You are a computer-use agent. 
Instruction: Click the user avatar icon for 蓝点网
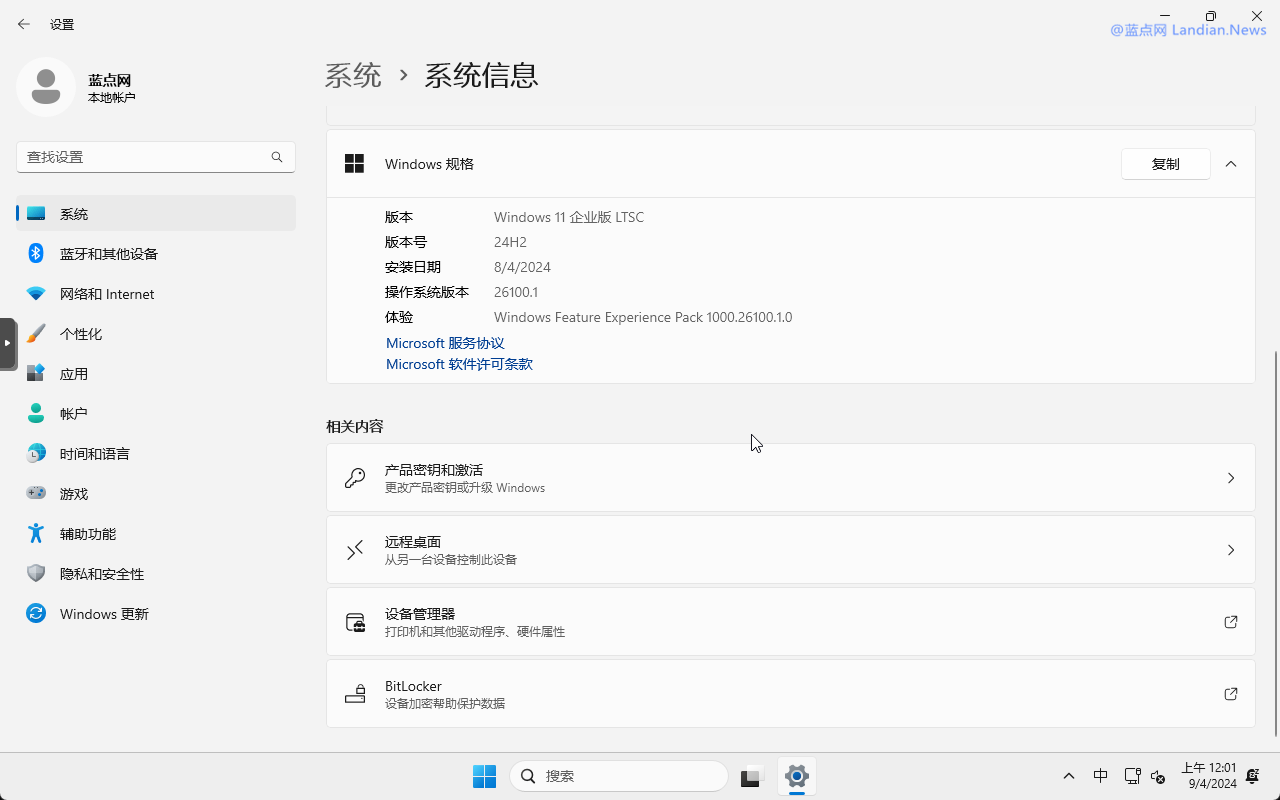[46, 87]
